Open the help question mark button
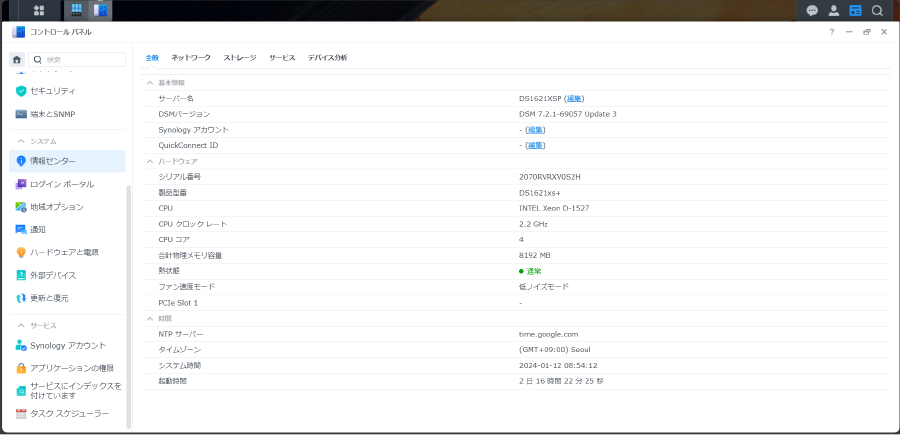Screen dimensions: 900x435 tap(831, 32)
